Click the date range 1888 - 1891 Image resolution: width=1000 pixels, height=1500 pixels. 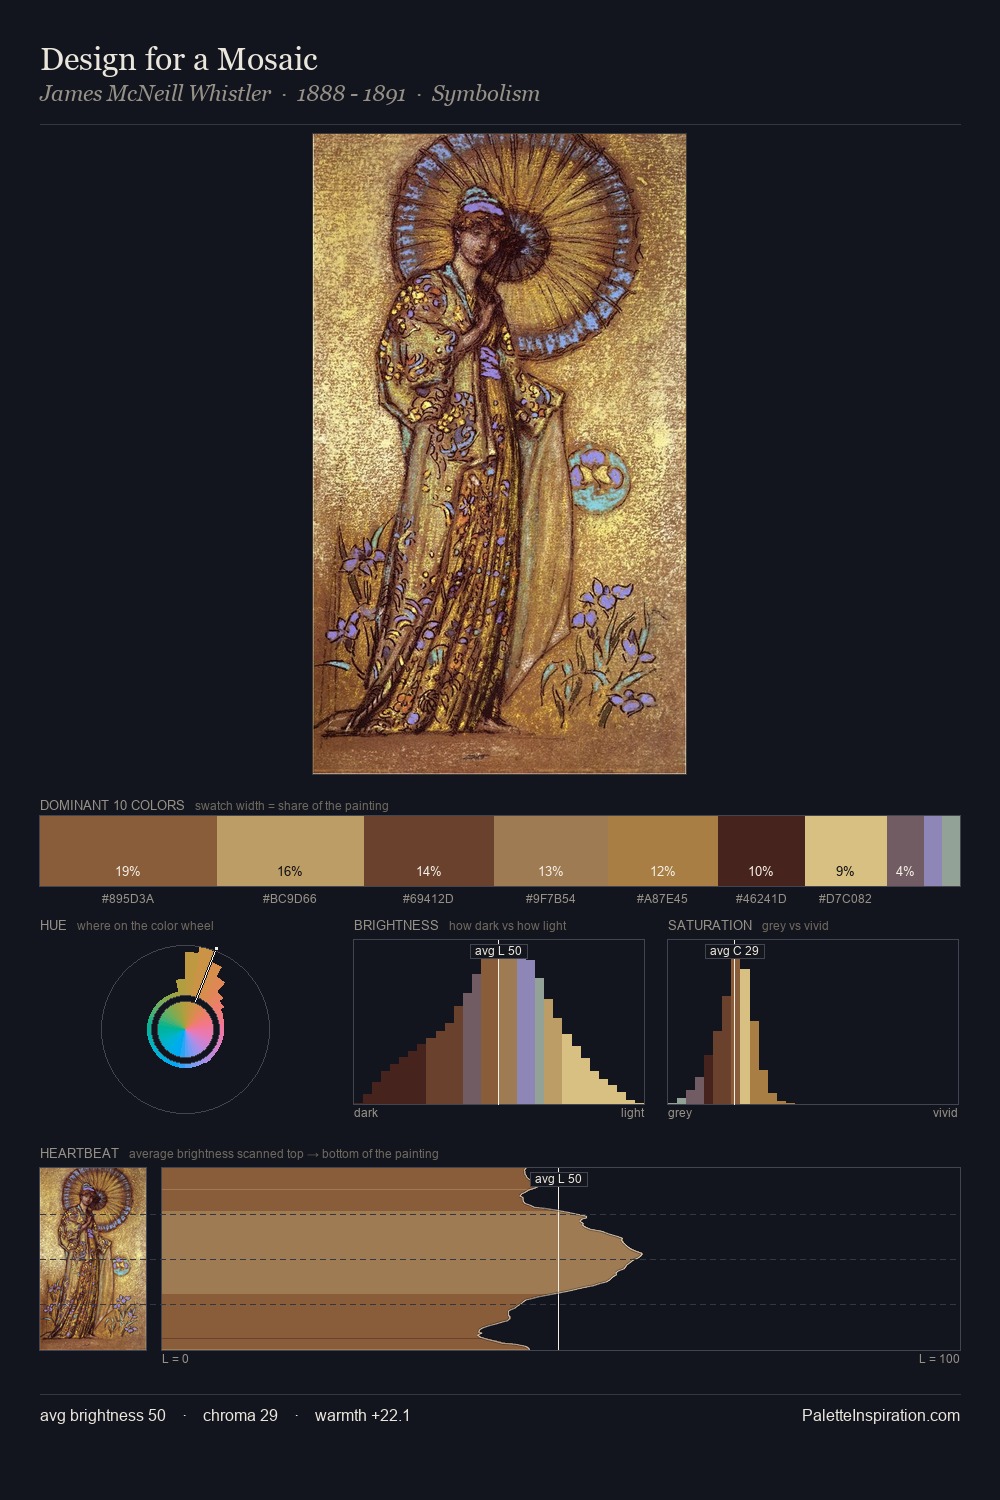[351, 94]
